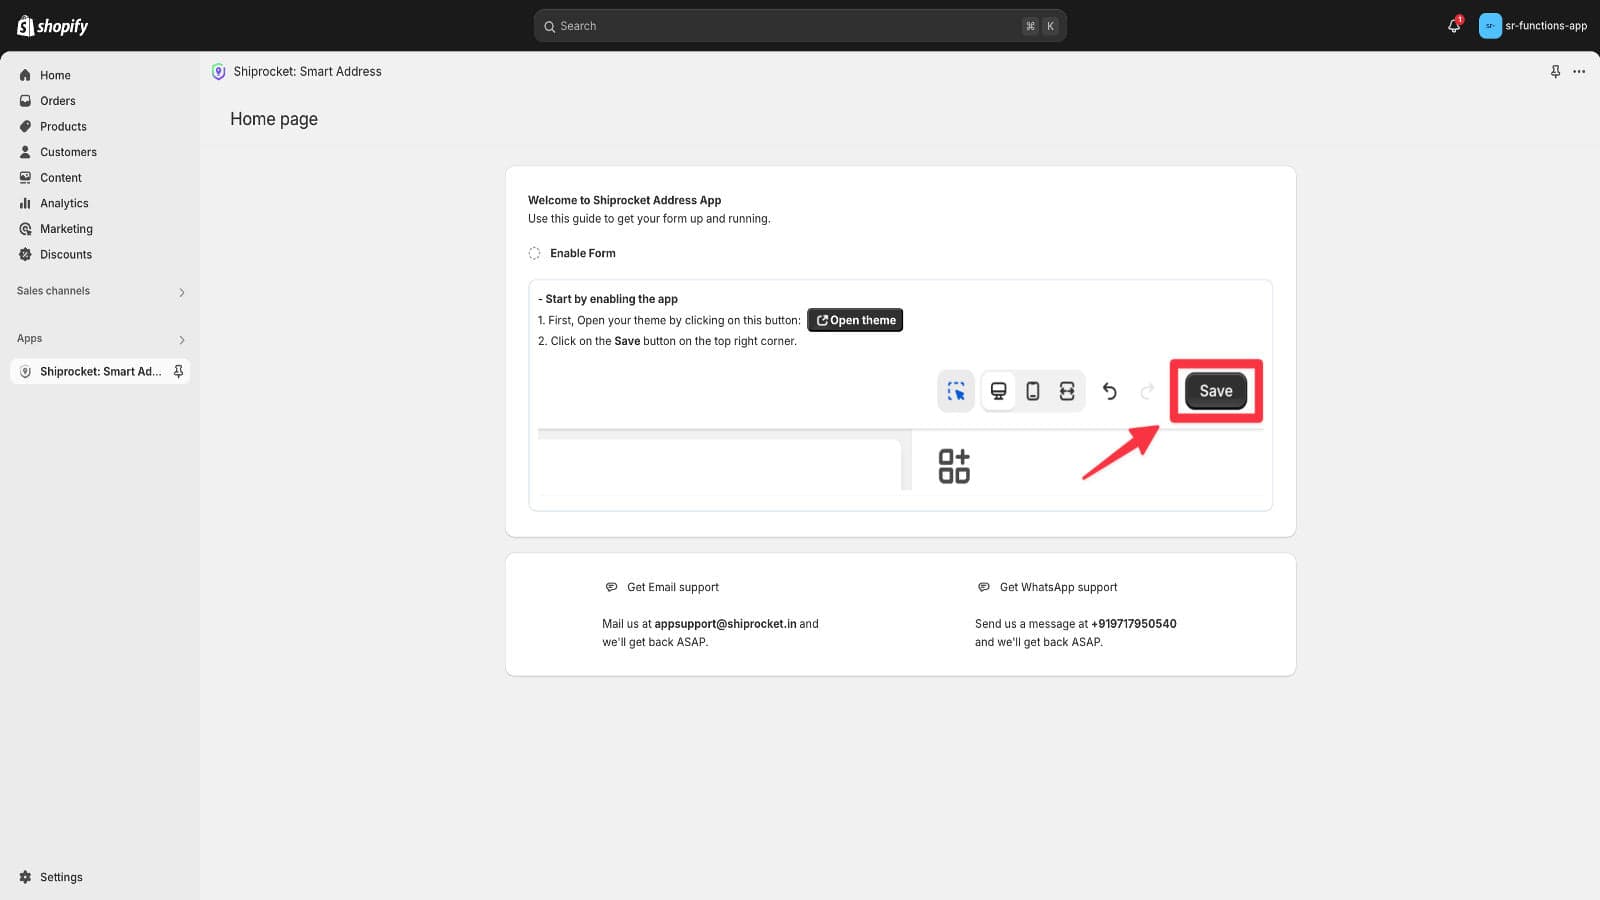Image resolution: width=1600 pixels, height=900 pixels.
Task: Toggle the Enable Form step circle
Action: [x=534, y=253]
